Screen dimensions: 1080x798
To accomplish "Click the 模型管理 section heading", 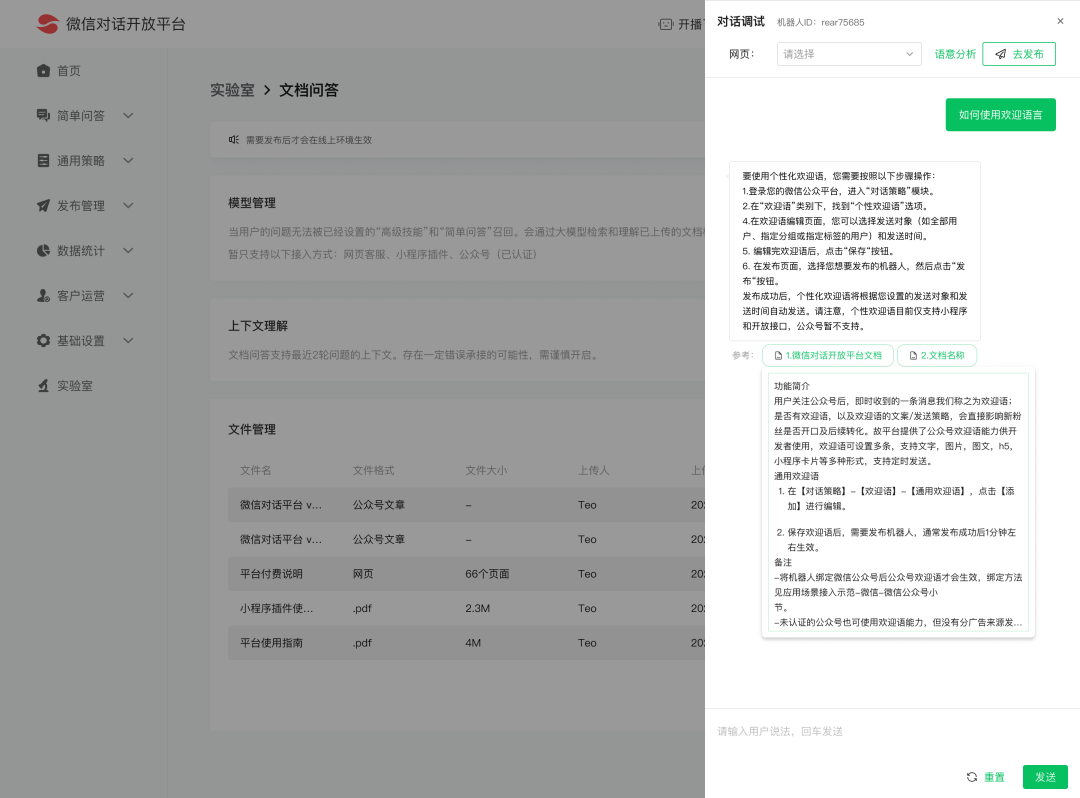I will click(x=252, y=203).
